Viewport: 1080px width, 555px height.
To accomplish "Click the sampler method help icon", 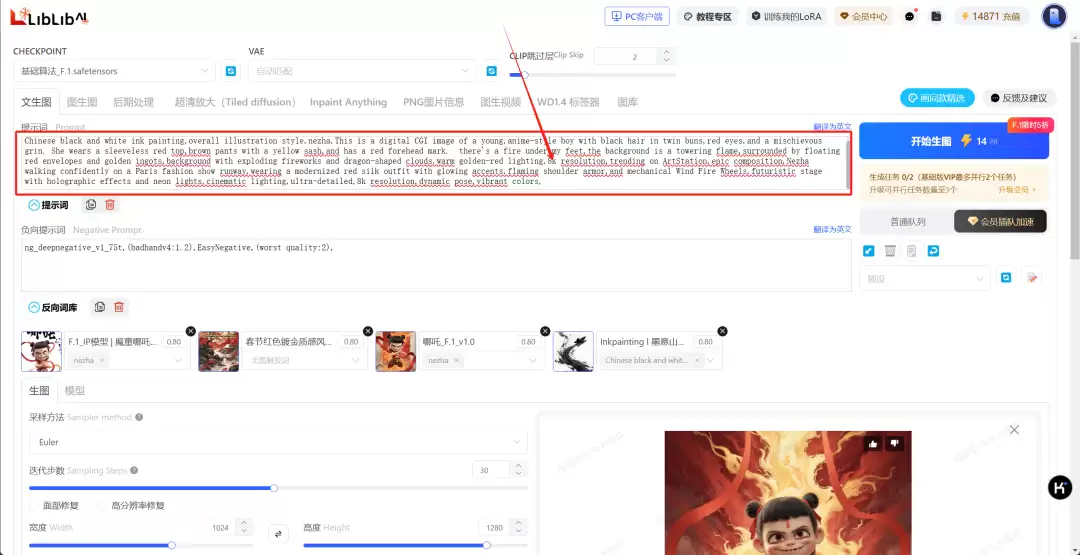I will click(x=139, y=417).
